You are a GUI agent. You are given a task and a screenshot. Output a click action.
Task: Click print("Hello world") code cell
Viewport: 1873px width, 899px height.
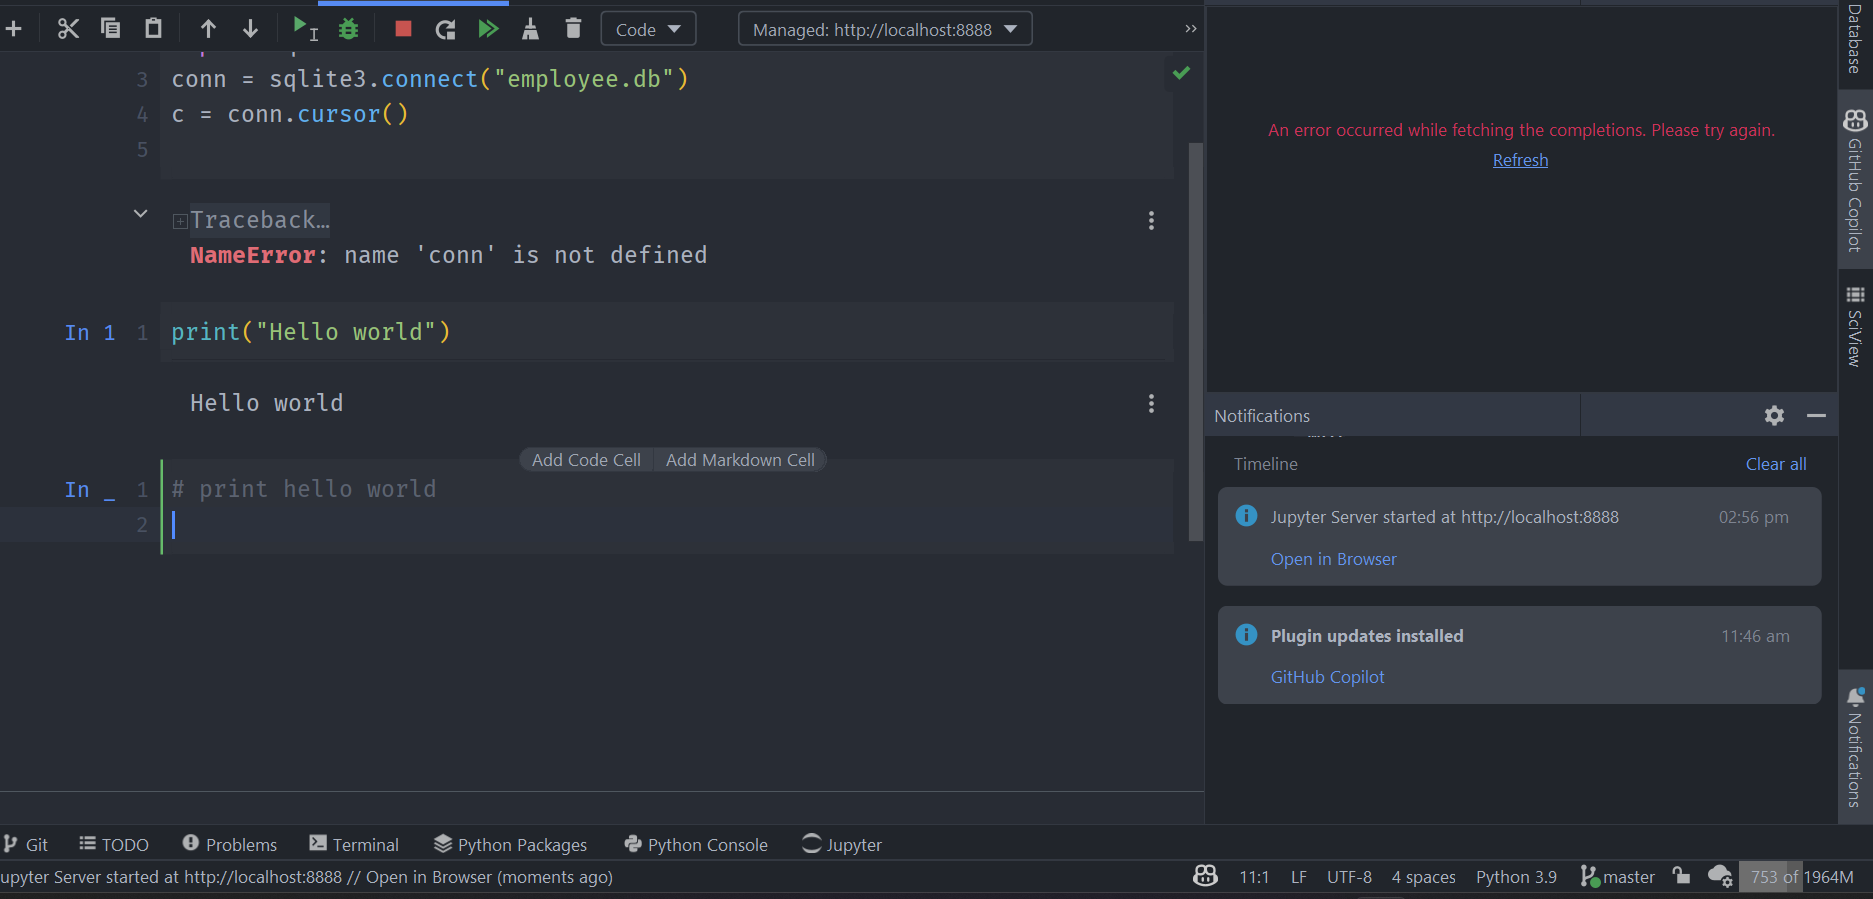pos(667,332)
